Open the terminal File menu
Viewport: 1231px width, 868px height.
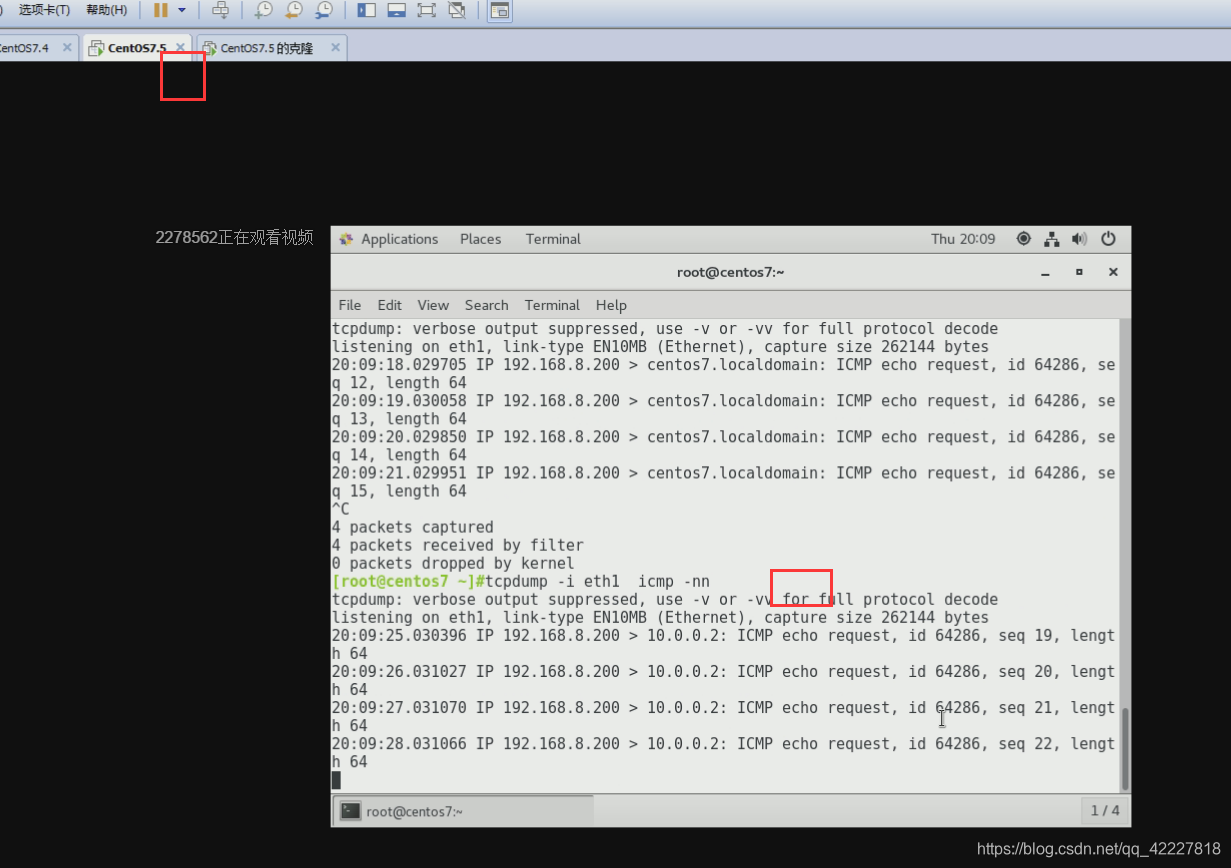(349, 305)
